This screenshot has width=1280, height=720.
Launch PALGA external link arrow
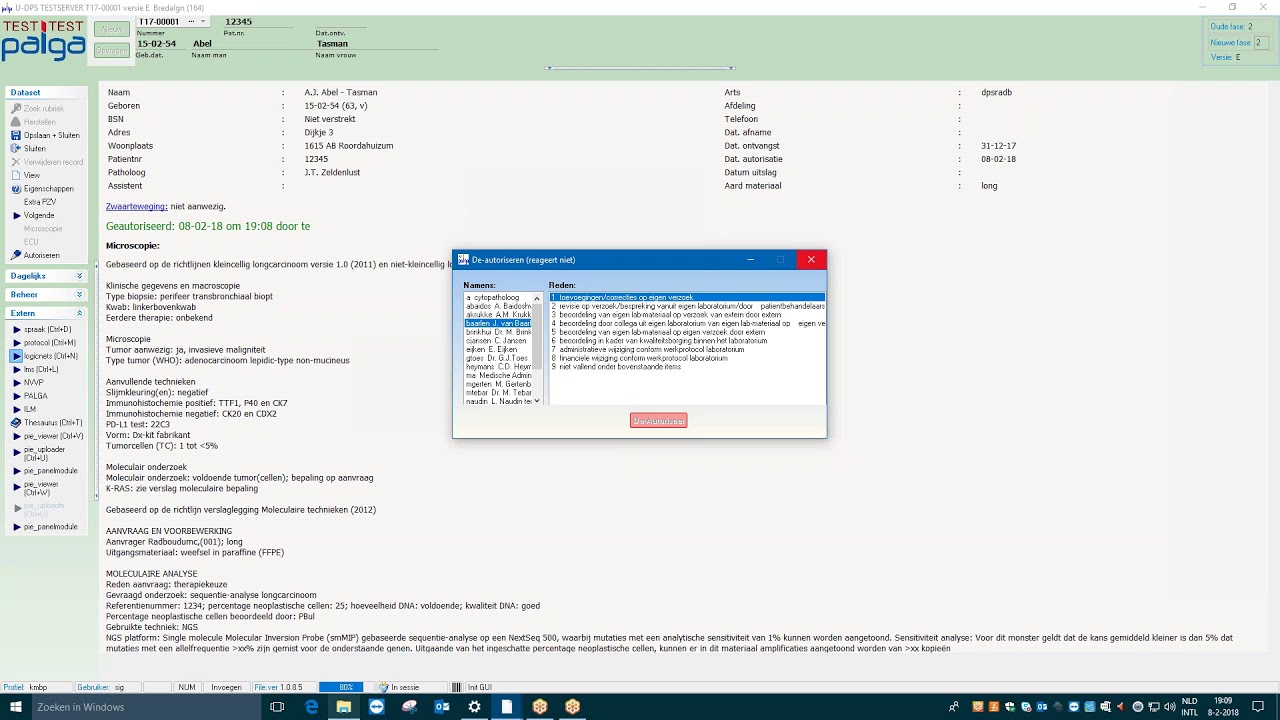click(x=16, y=396)
